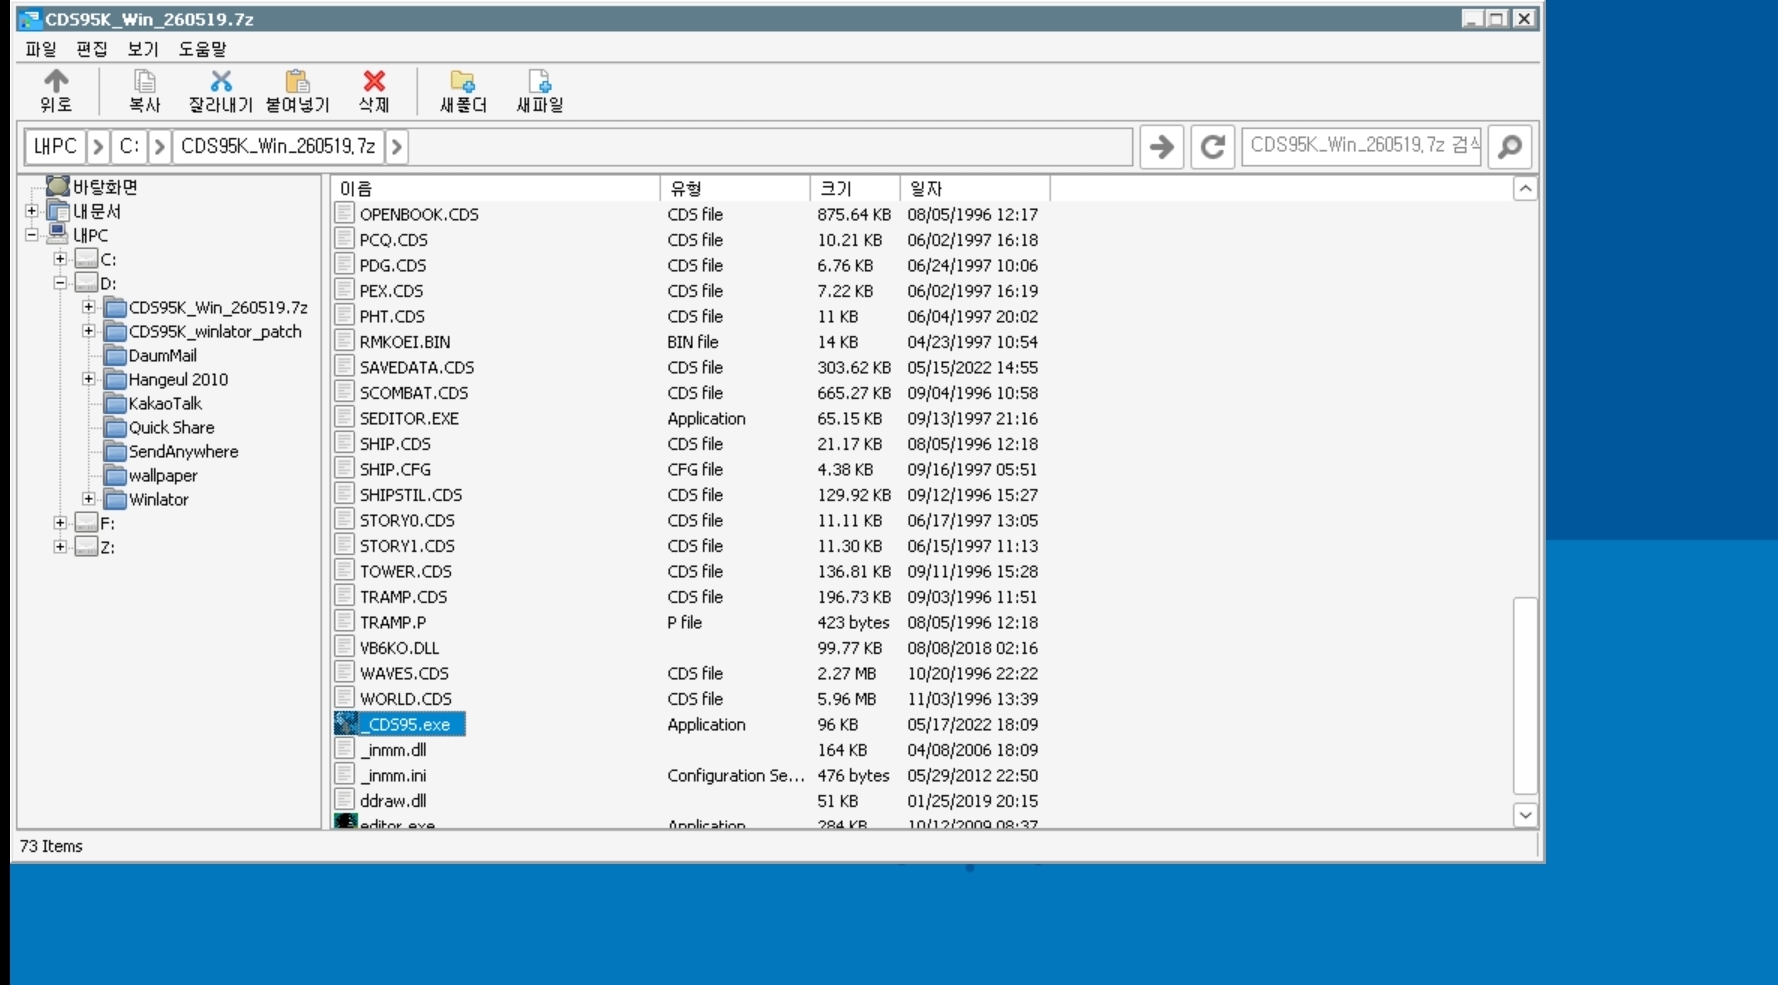Create a new folder with 새폴더
Image resolution: width=1778 pixels, height=985 pixels.
point(463,90)
